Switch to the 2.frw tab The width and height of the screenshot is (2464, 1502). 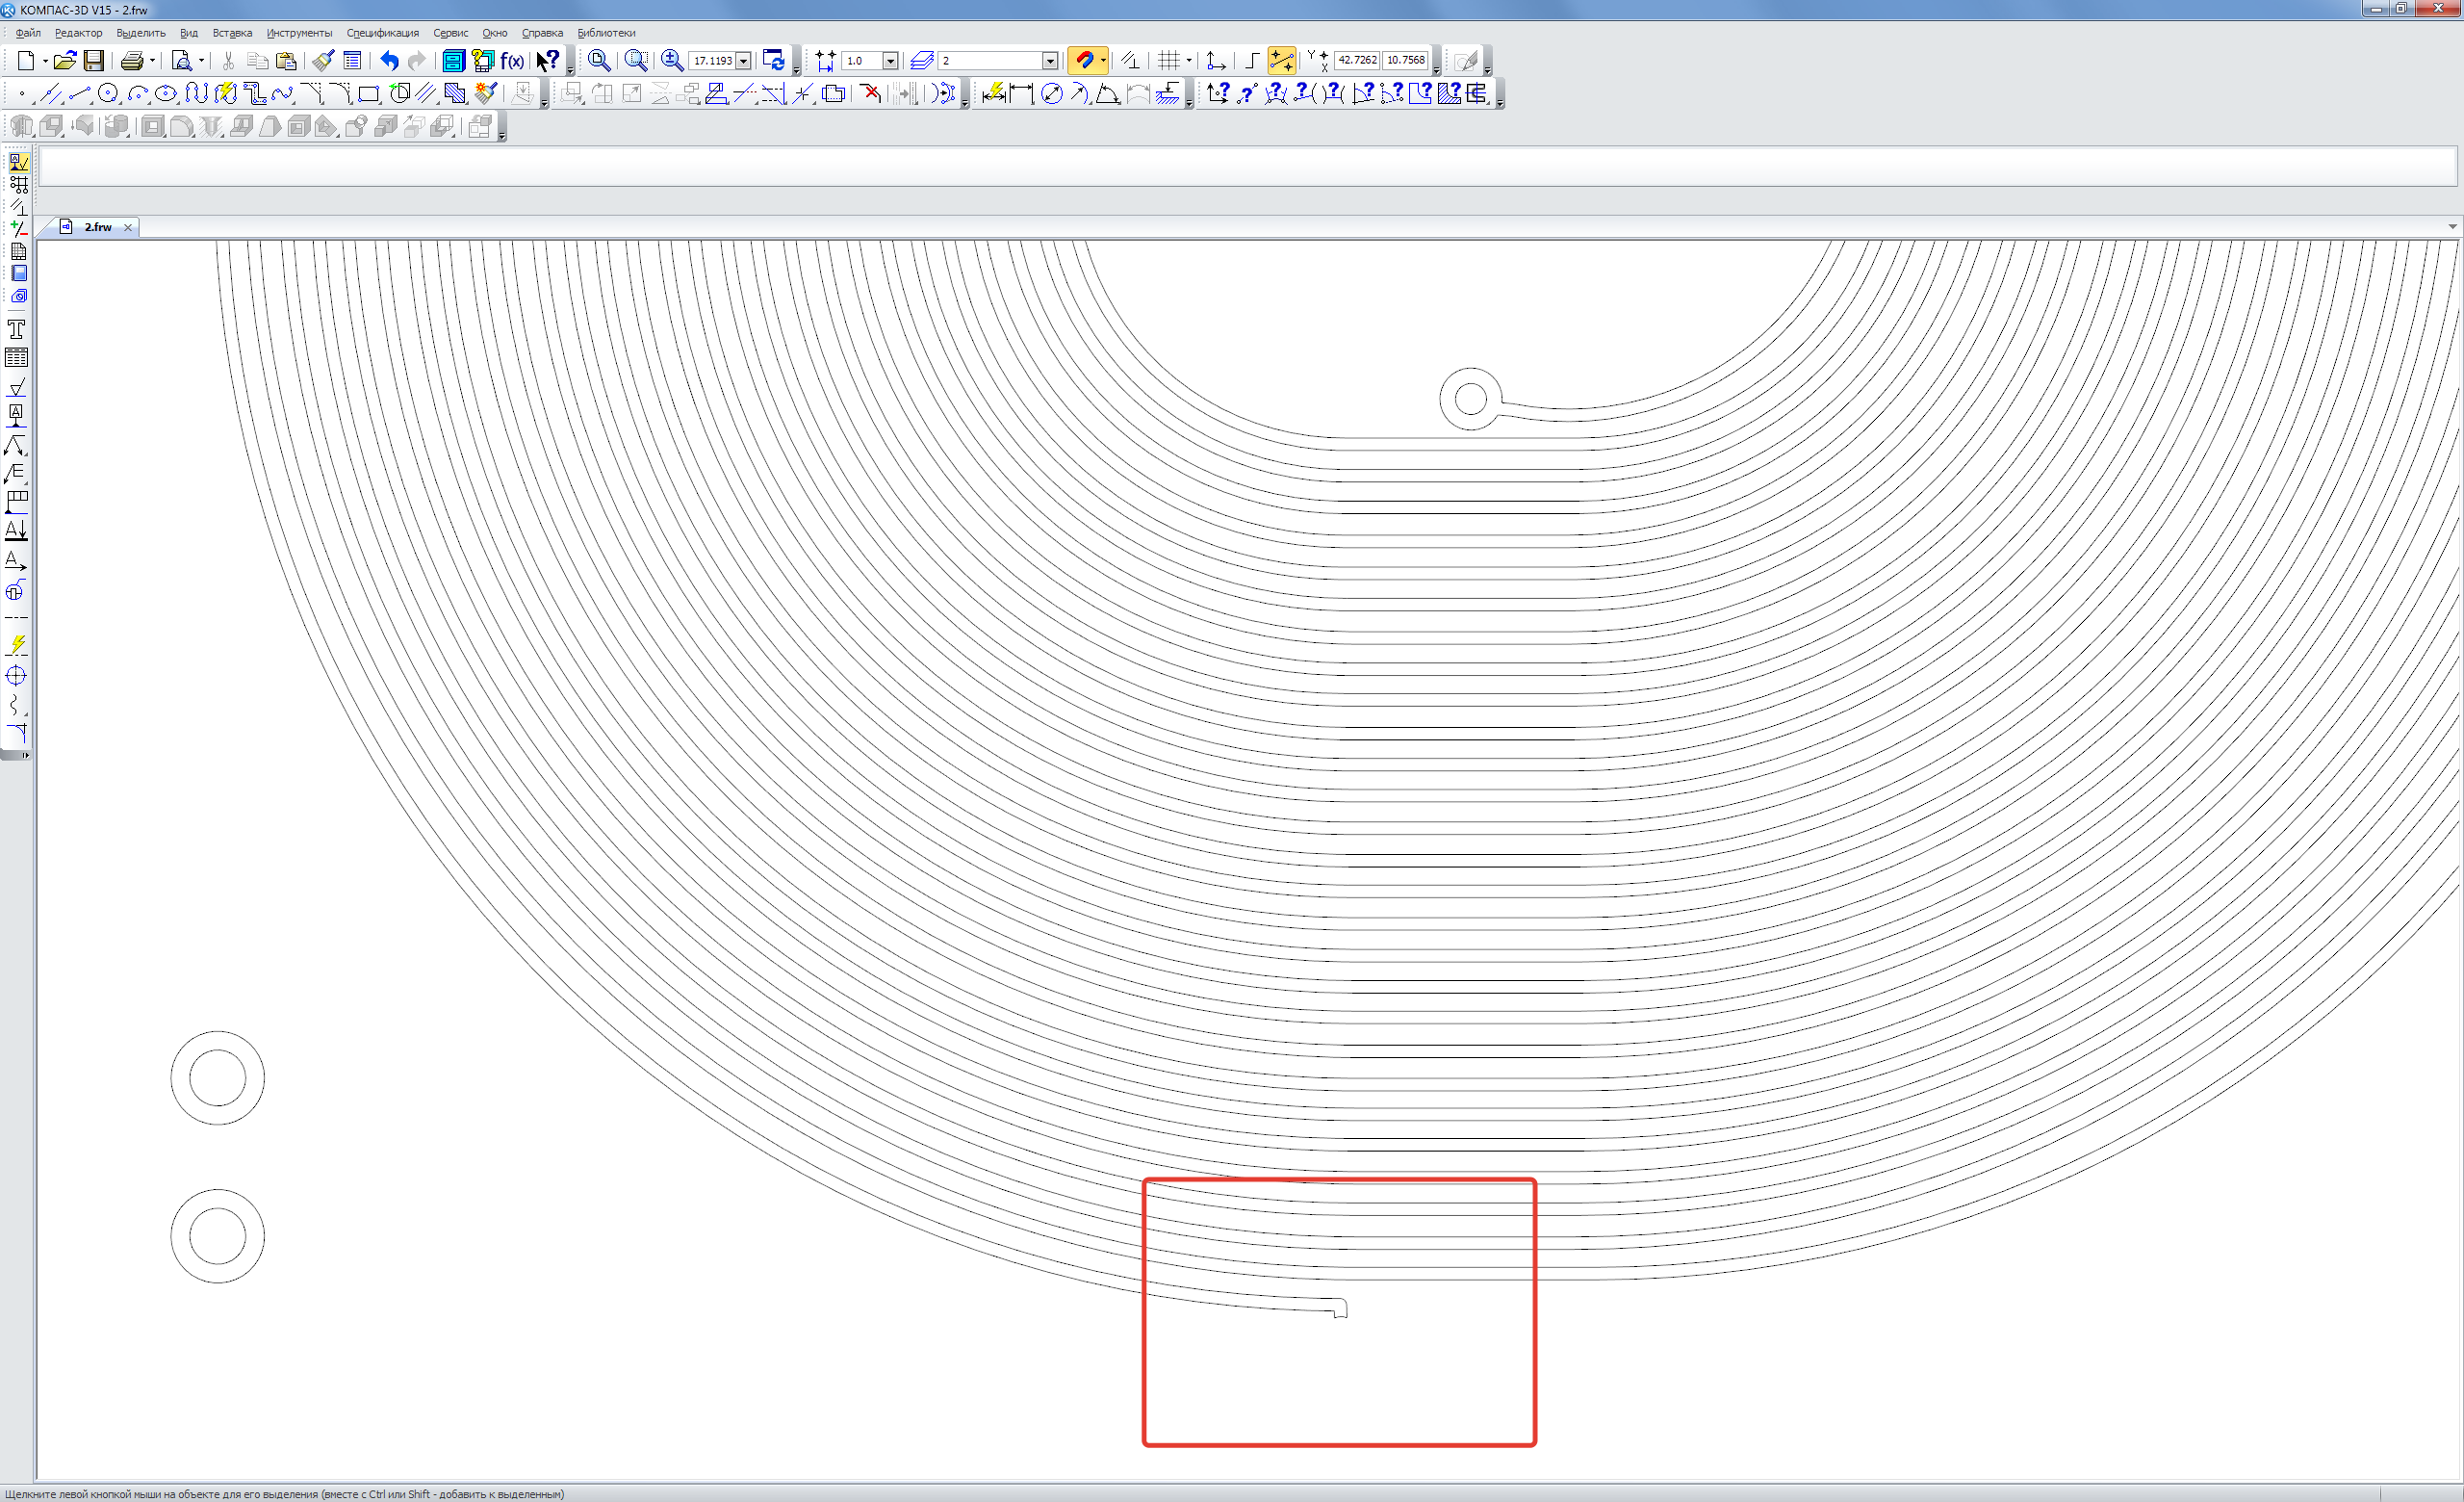tap(97, 228)
